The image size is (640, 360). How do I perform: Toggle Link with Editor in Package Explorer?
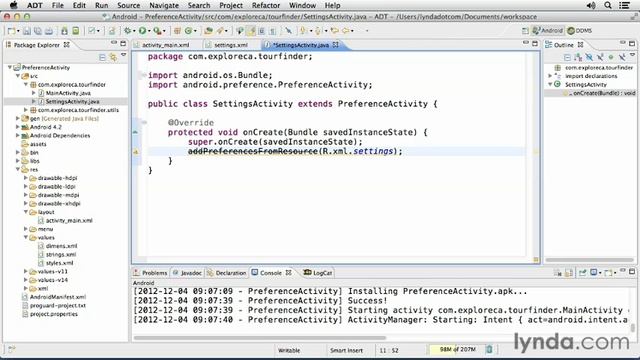(113, 57)
